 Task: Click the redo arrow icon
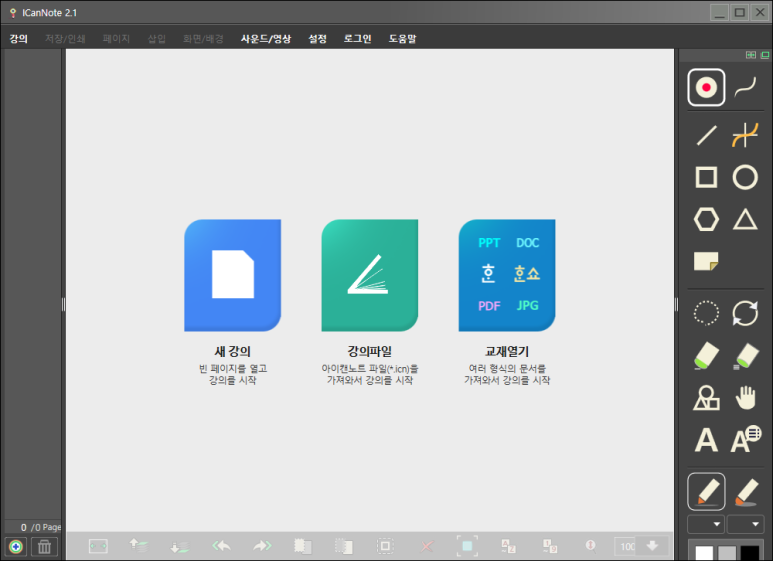(262, 546)
